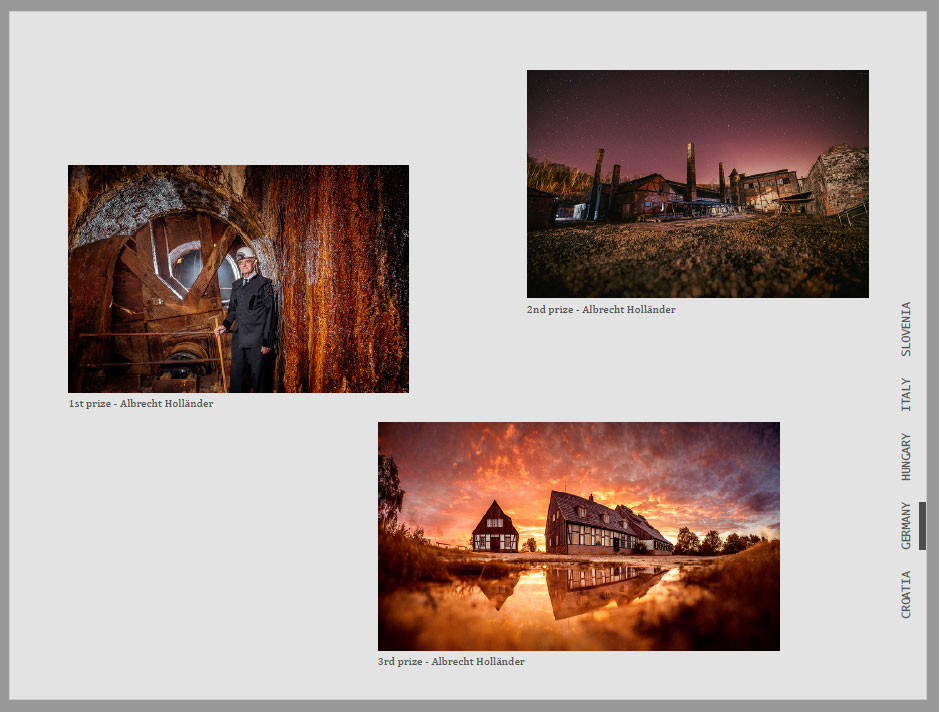Click the miner's white helmet in the photo
This screenshot has width=939, height=712.
tap(246, 254)
